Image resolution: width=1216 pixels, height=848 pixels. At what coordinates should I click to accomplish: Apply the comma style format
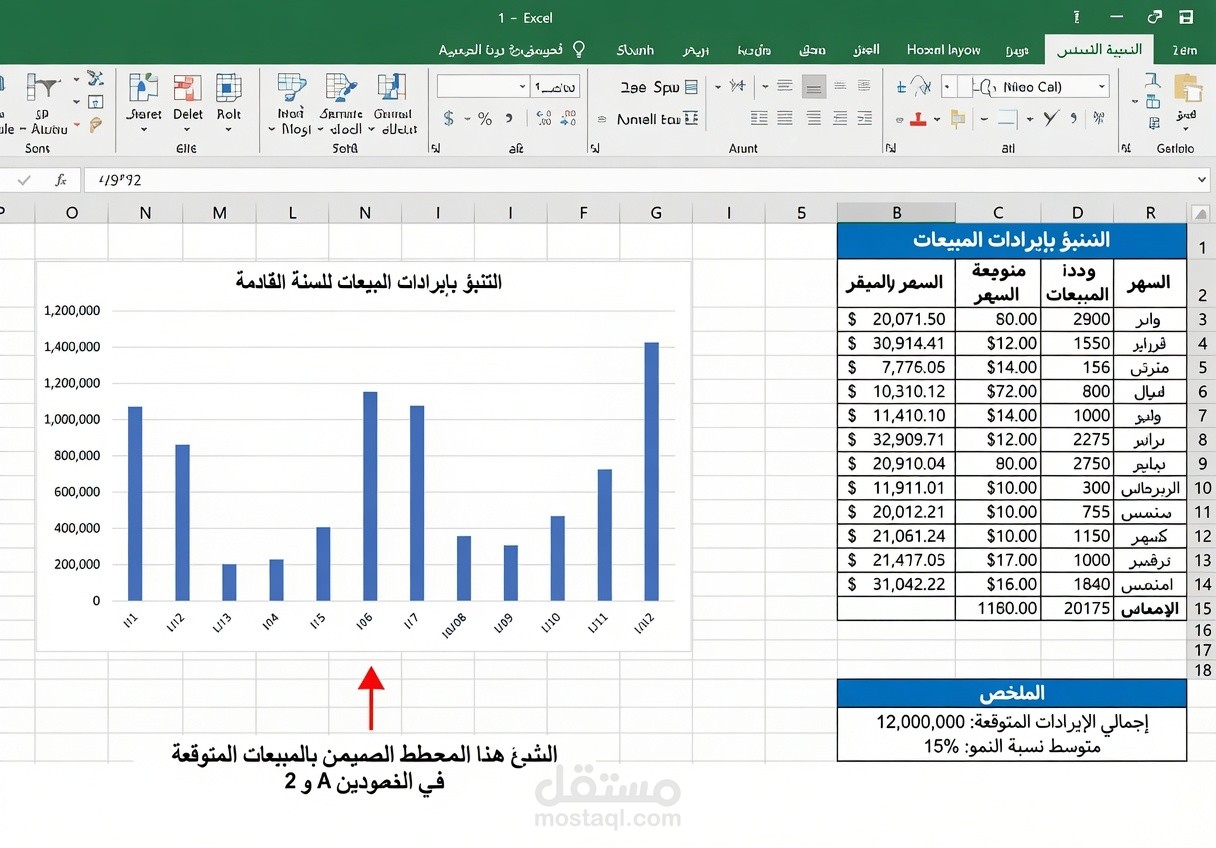509,118
